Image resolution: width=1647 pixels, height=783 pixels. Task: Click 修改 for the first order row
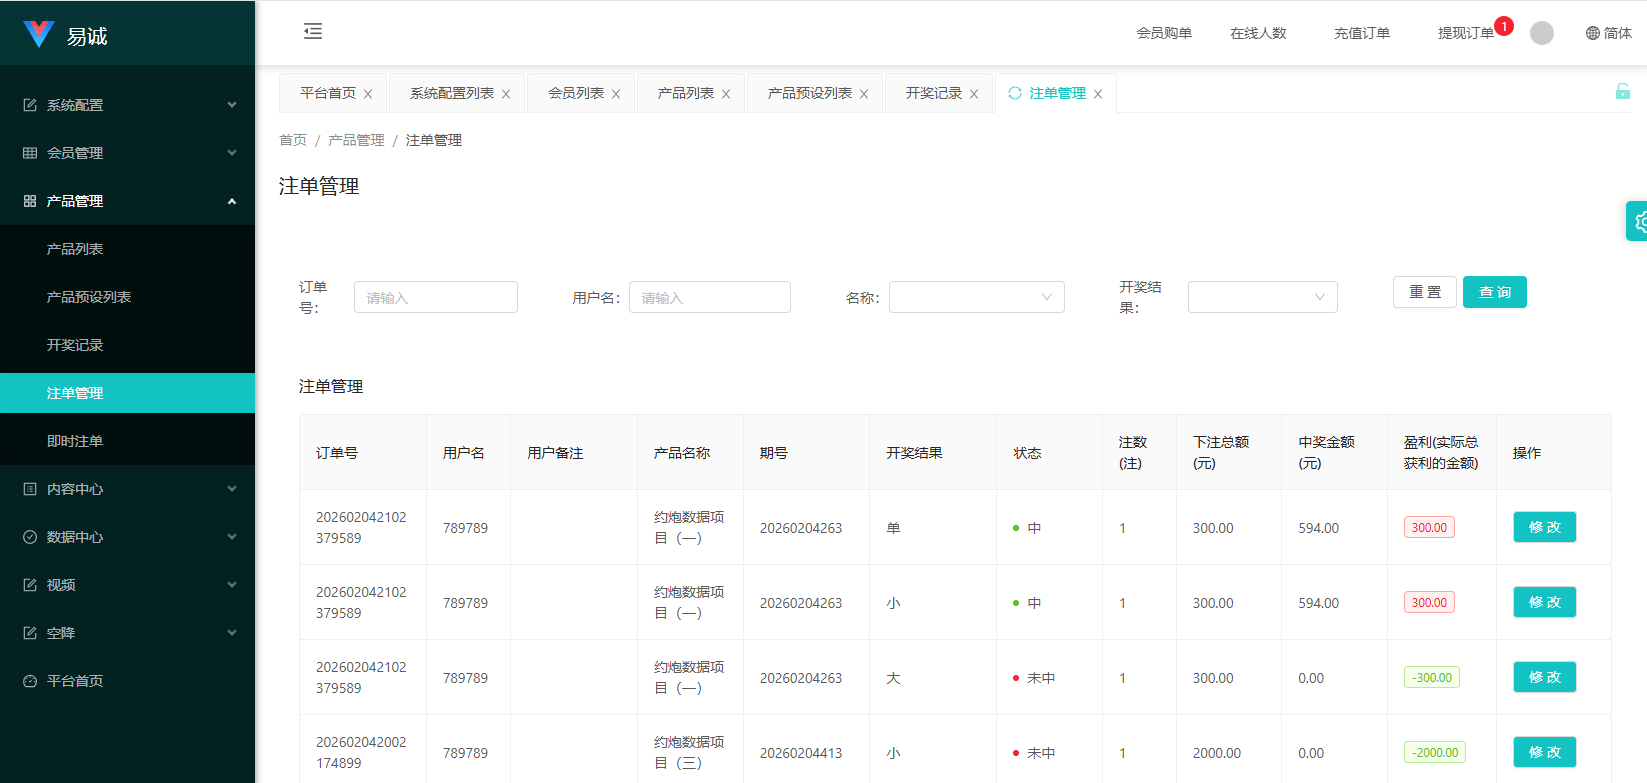1544,527
